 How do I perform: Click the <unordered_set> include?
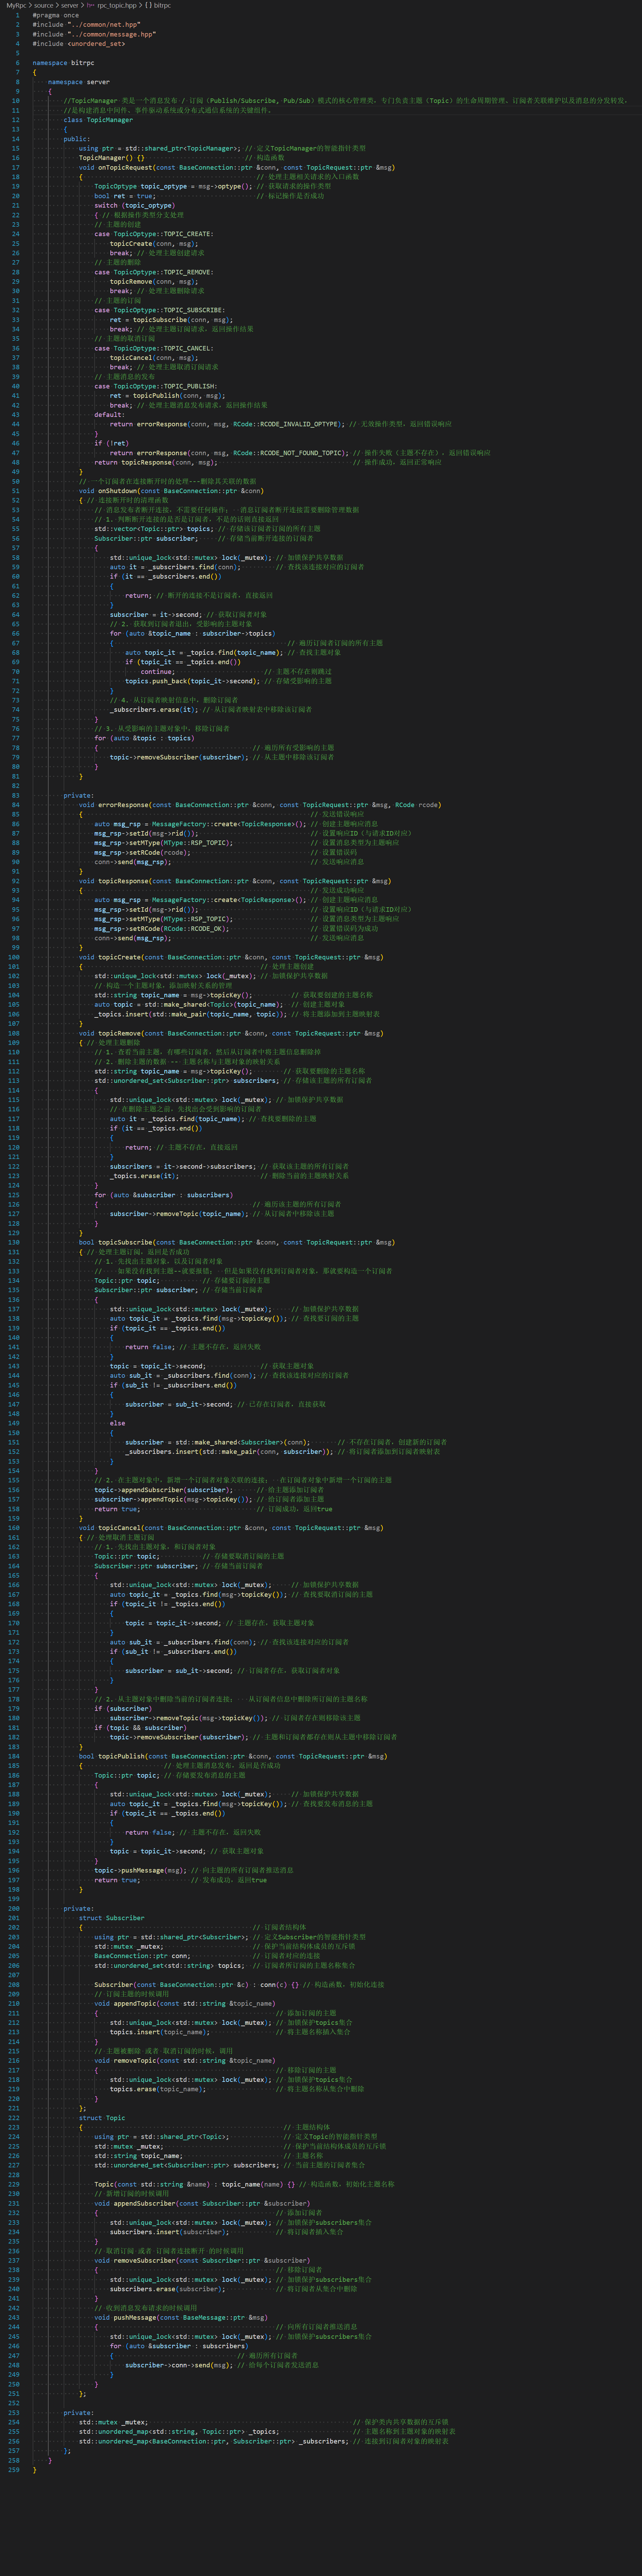[96, 44]
